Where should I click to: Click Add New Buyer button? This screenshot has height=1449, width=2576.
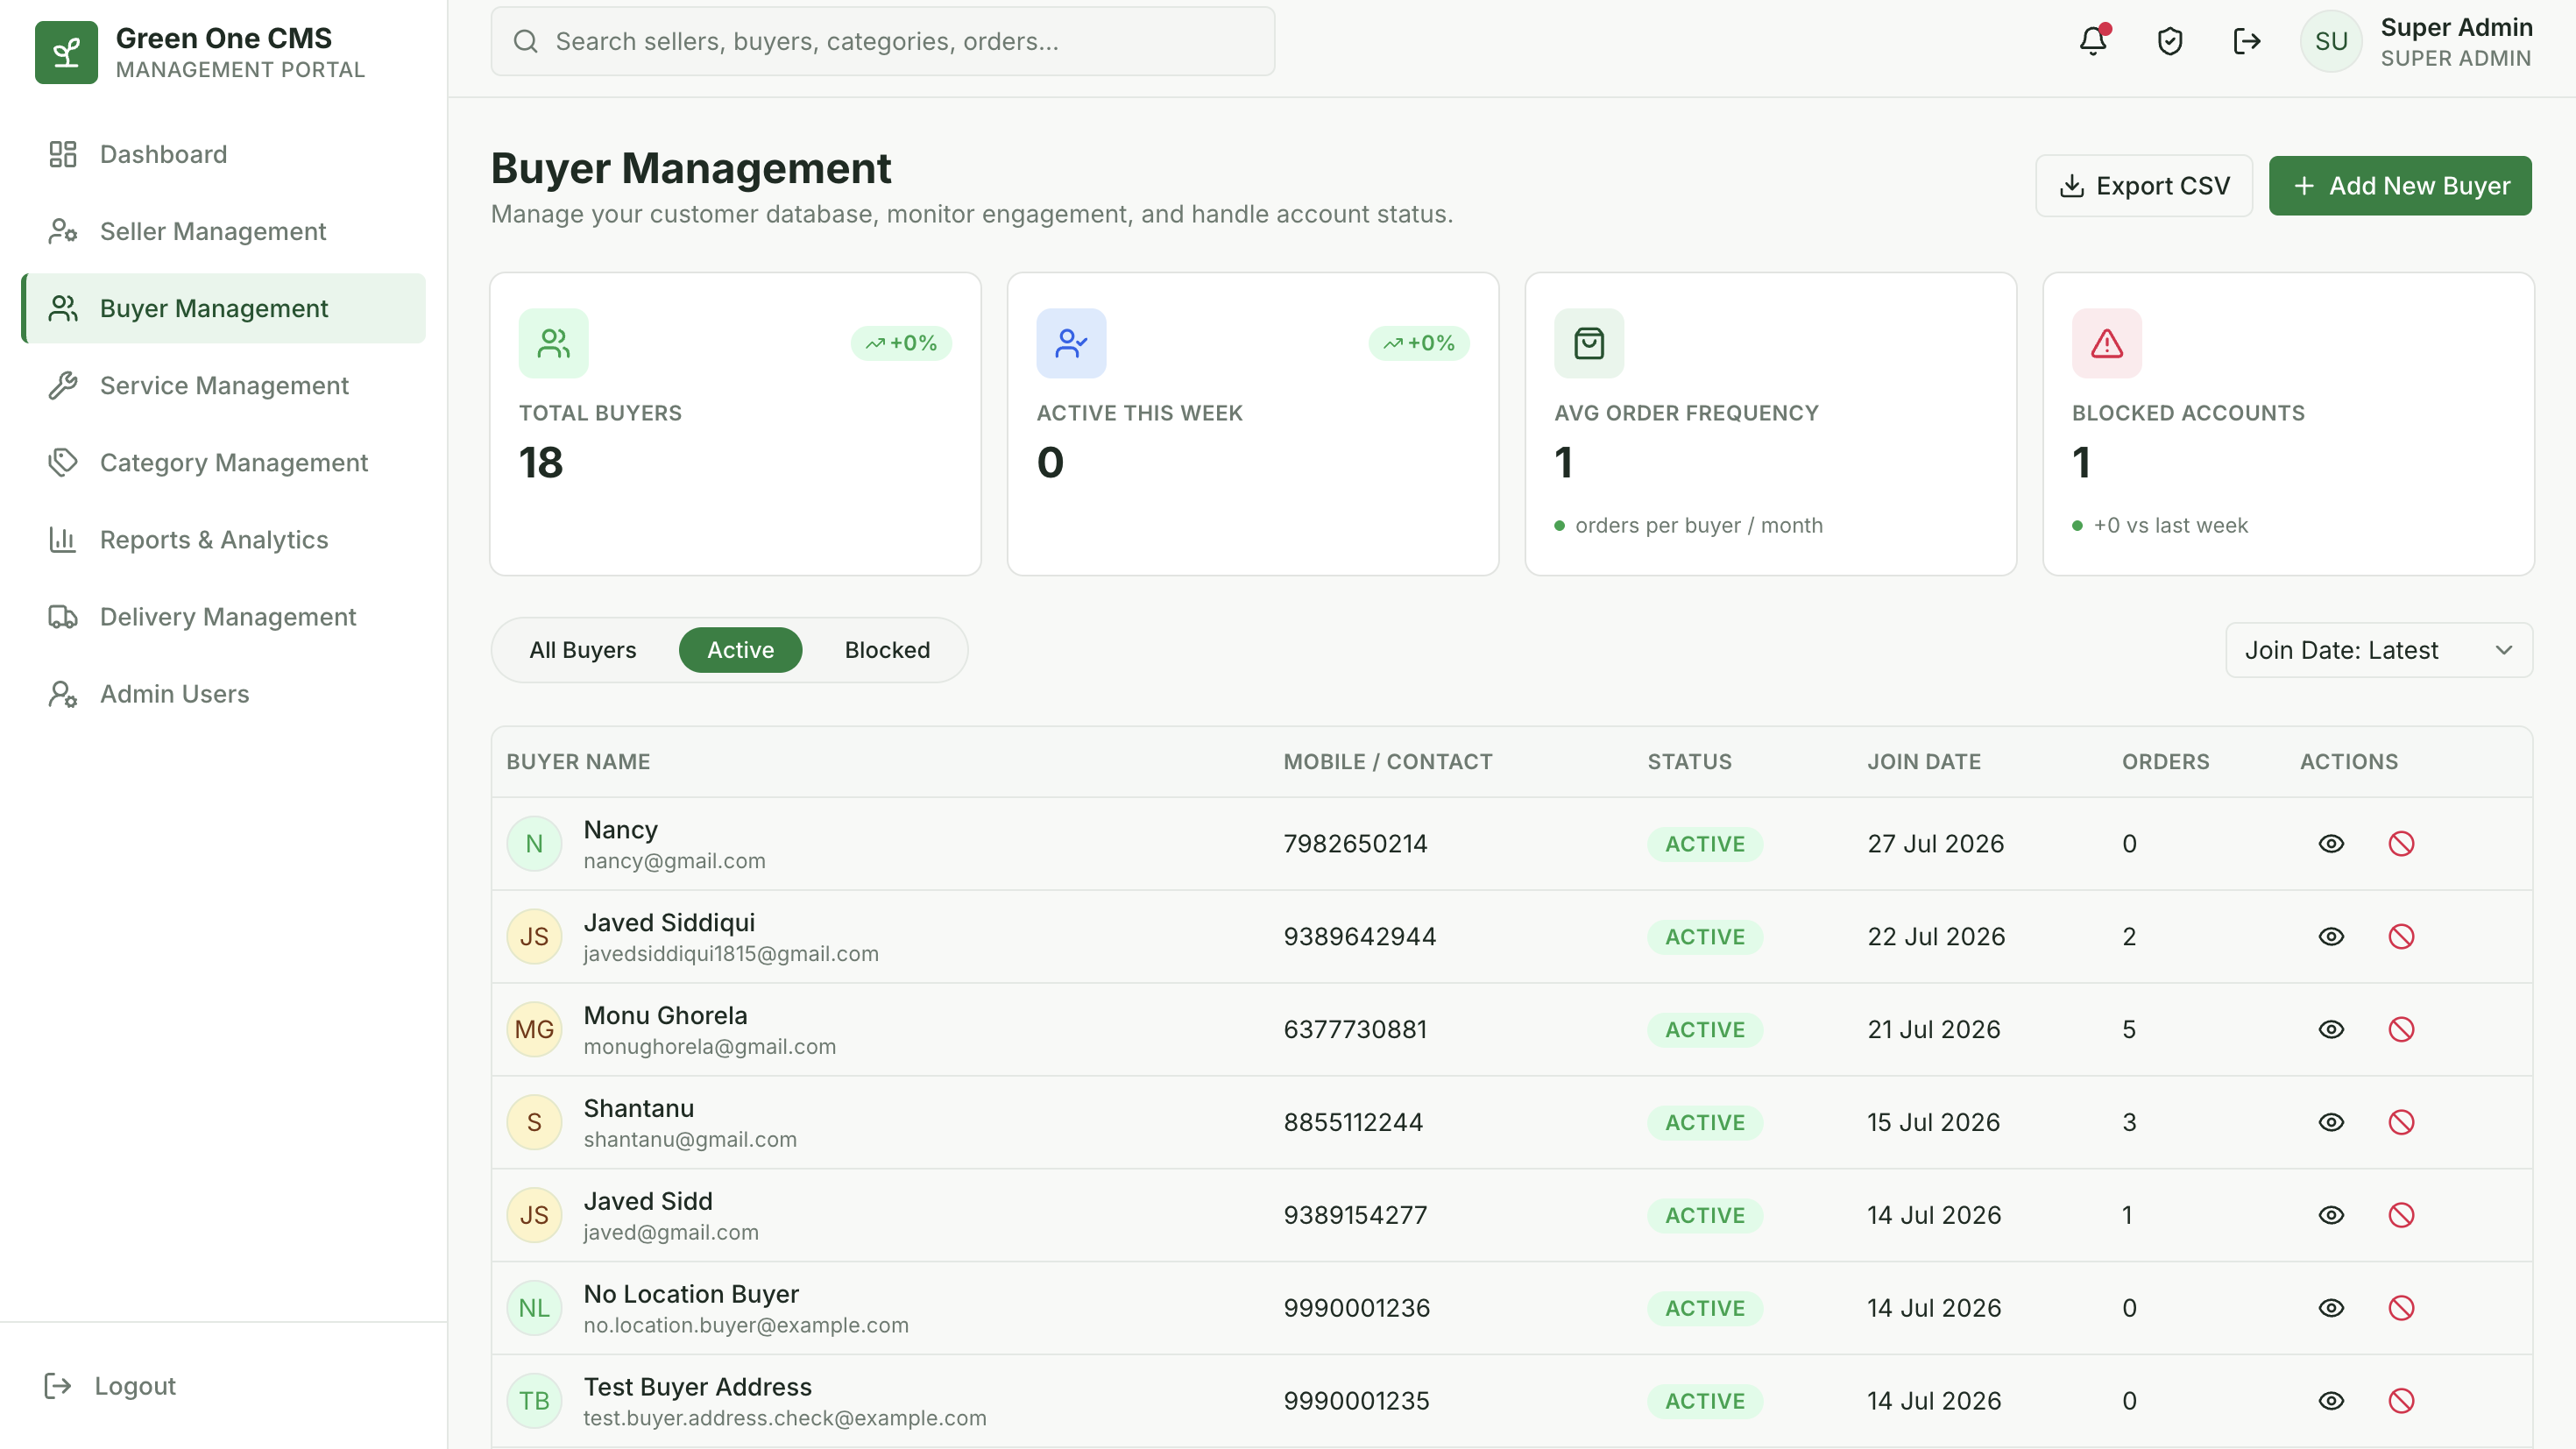tap(2400, 186)
